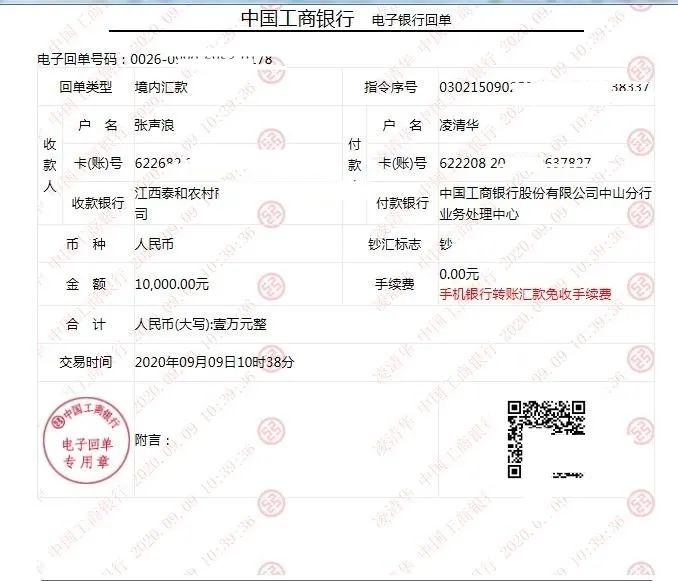
Task: Click the payee card number starting 6226
Action: tap(163, 163)
